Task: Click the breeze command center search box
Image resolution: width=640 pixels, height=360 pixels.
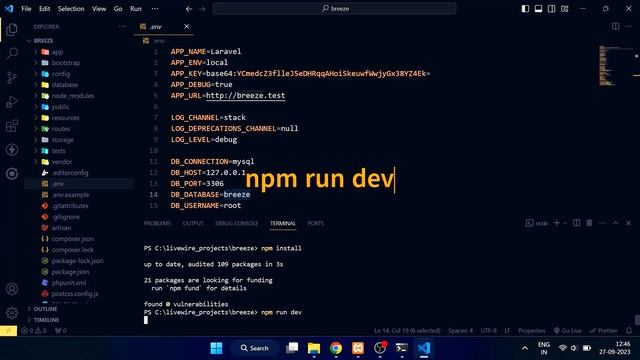Action: tap(334, 9)
